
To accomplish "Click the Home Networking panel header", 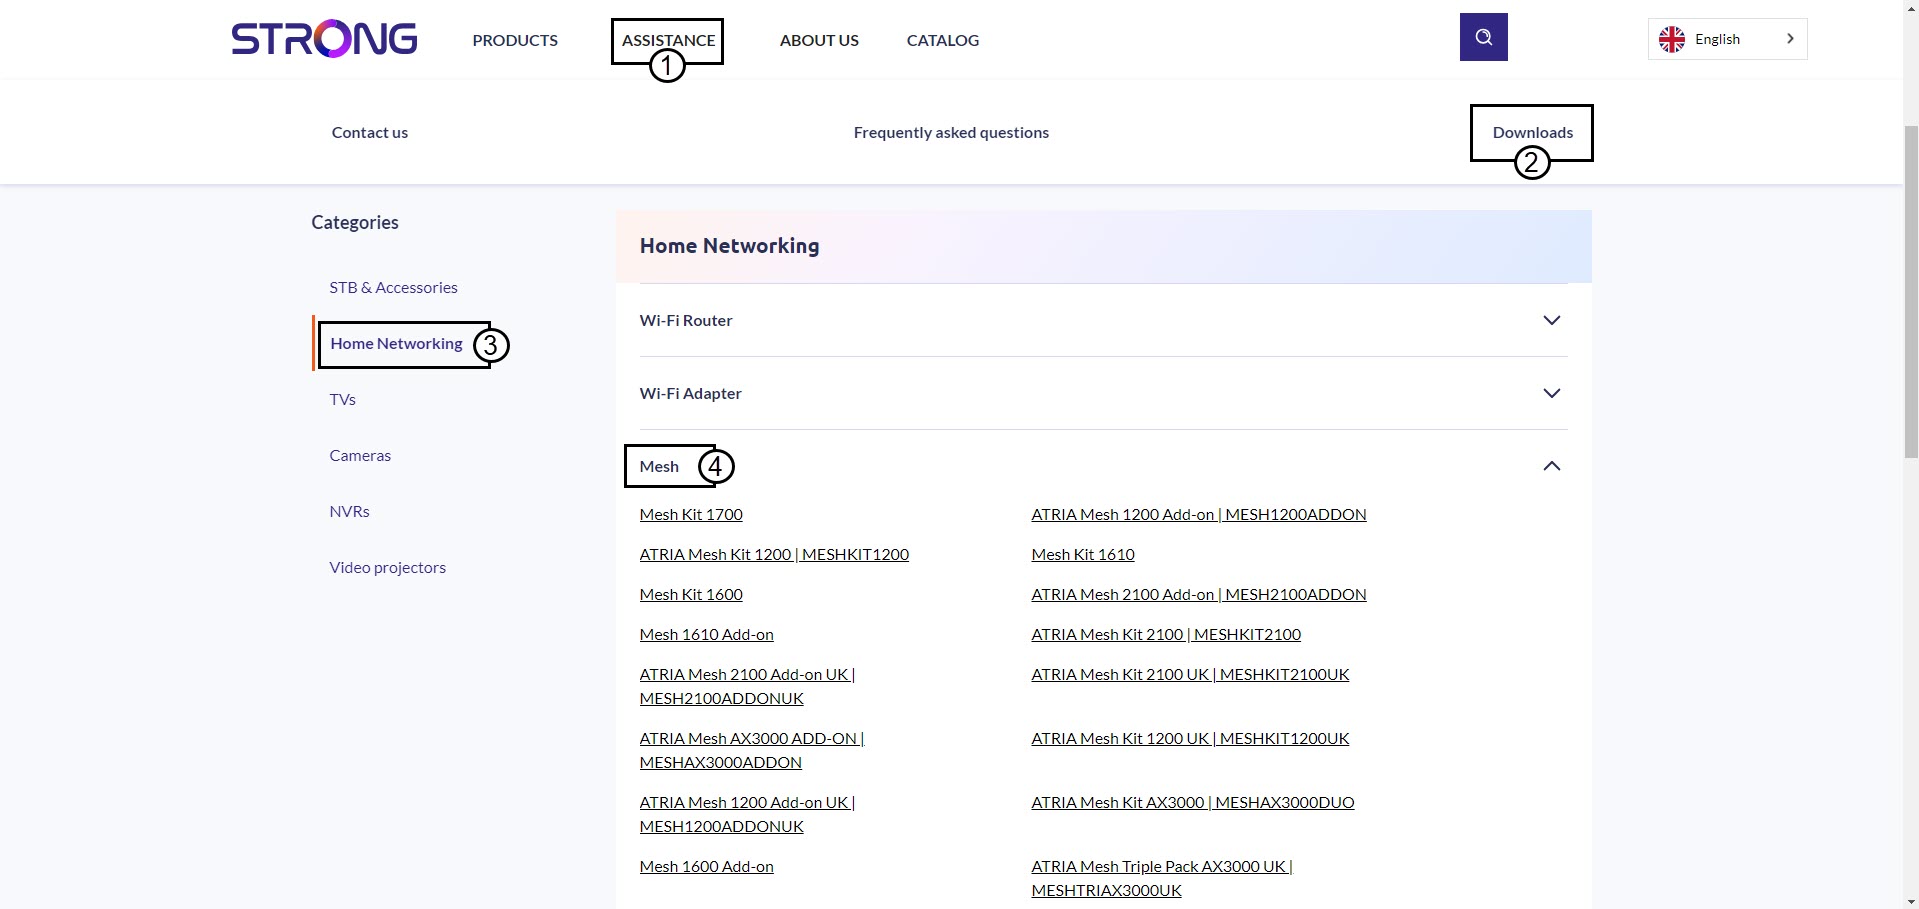I will pyautogui.click(x=1103, y=246).
